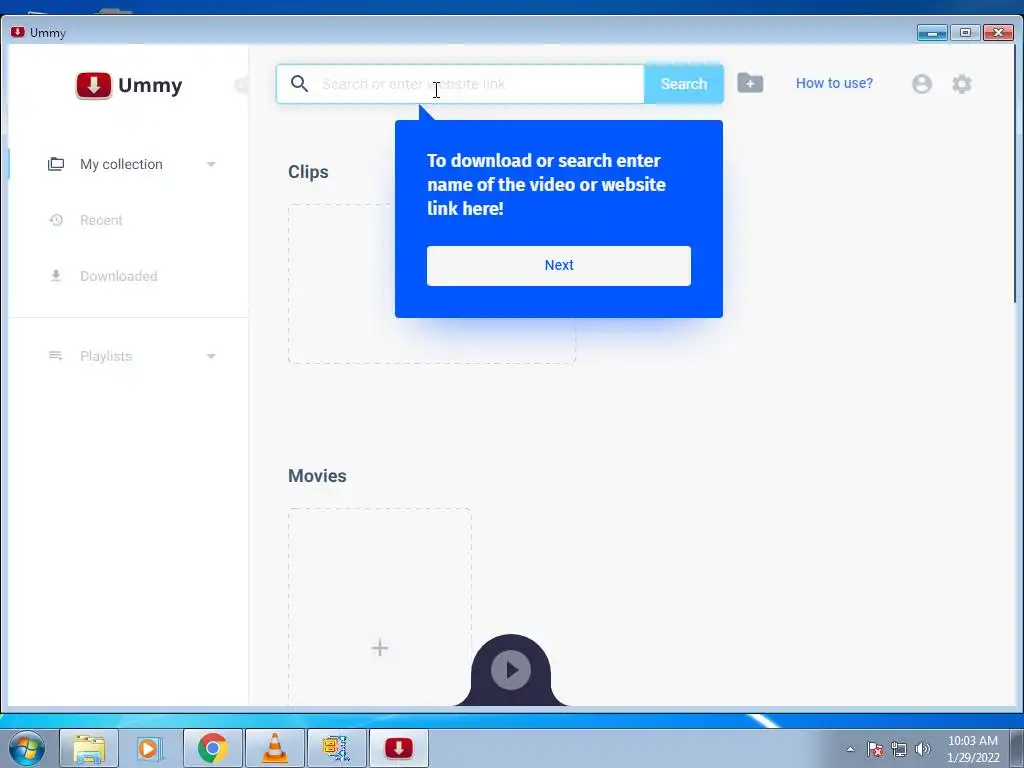Expand the Playlists dropdown arrow

coord(211,356)
